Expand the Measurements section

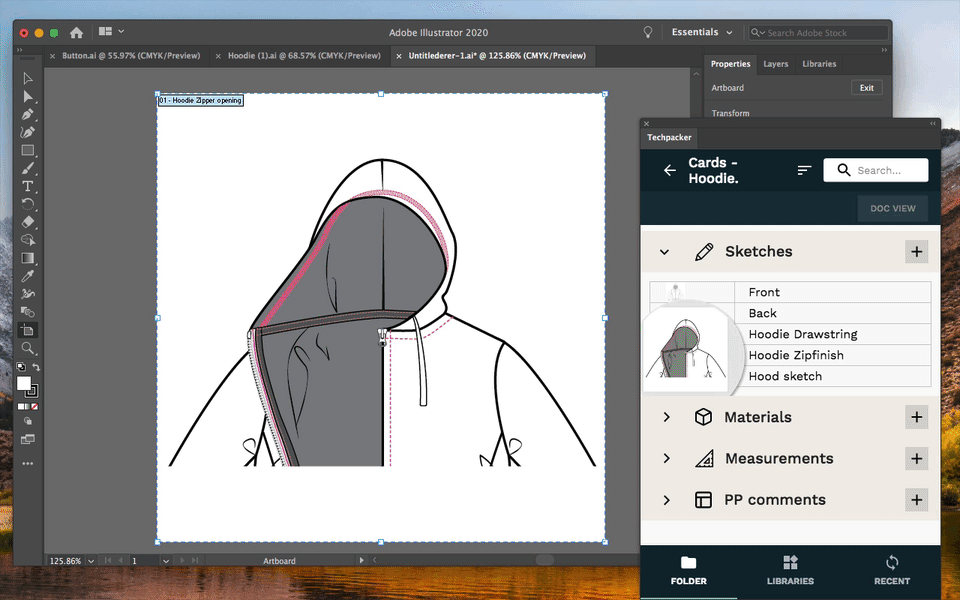666,459
